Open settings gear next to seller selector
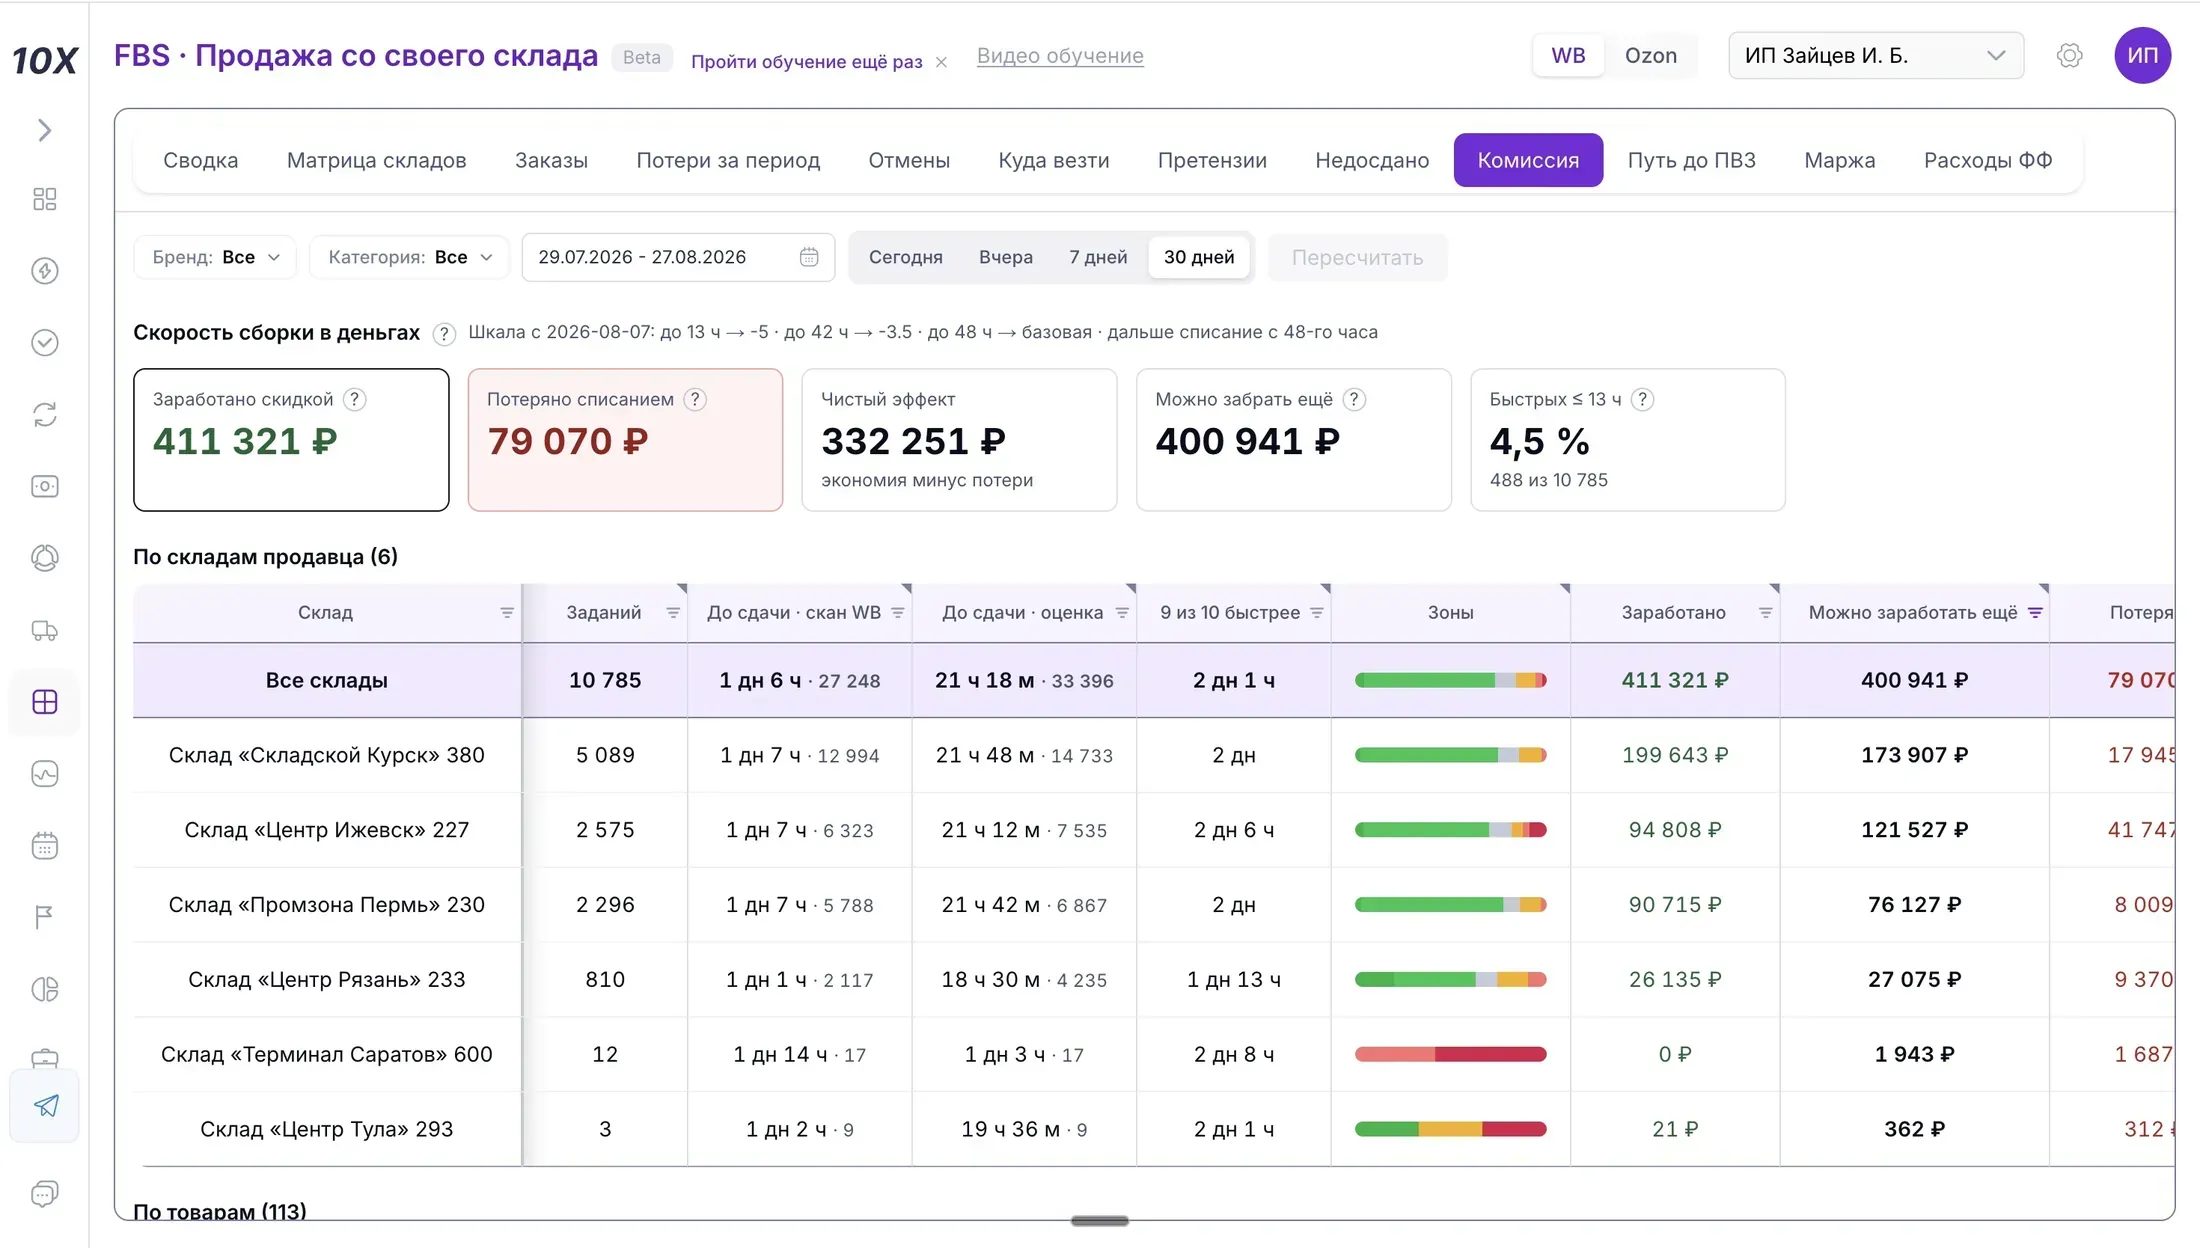The image size is (2200, 1248). point(2069,55)
